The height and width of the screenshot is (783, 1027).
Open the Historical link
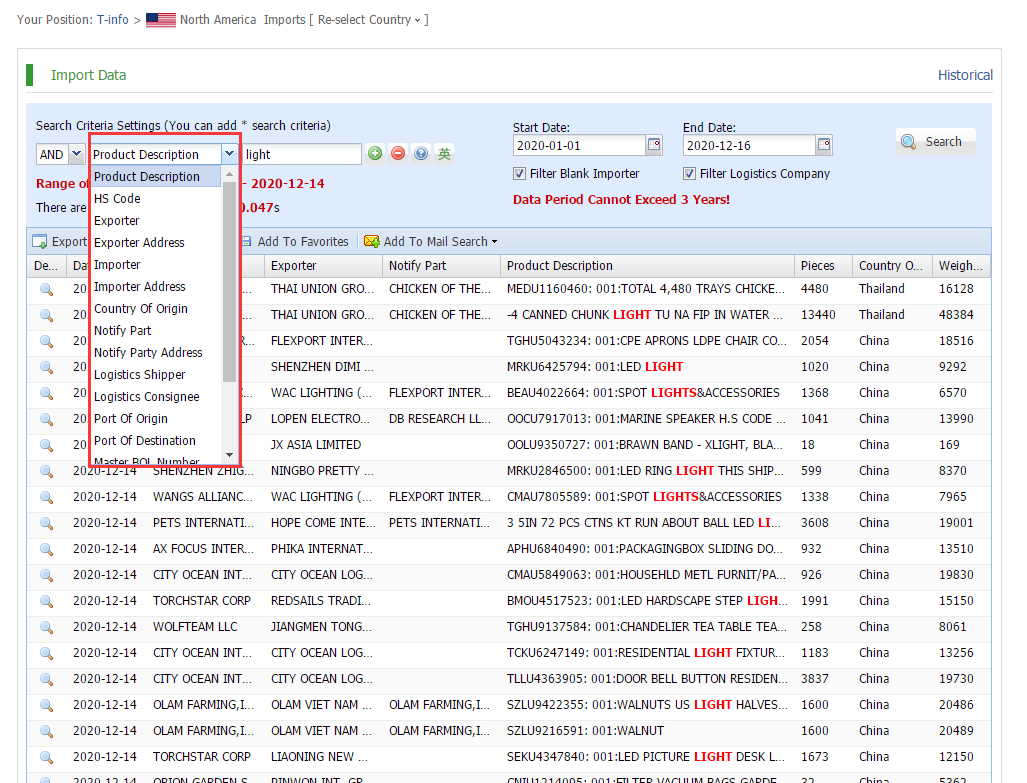pyautogui.click(x=965, y=75)
